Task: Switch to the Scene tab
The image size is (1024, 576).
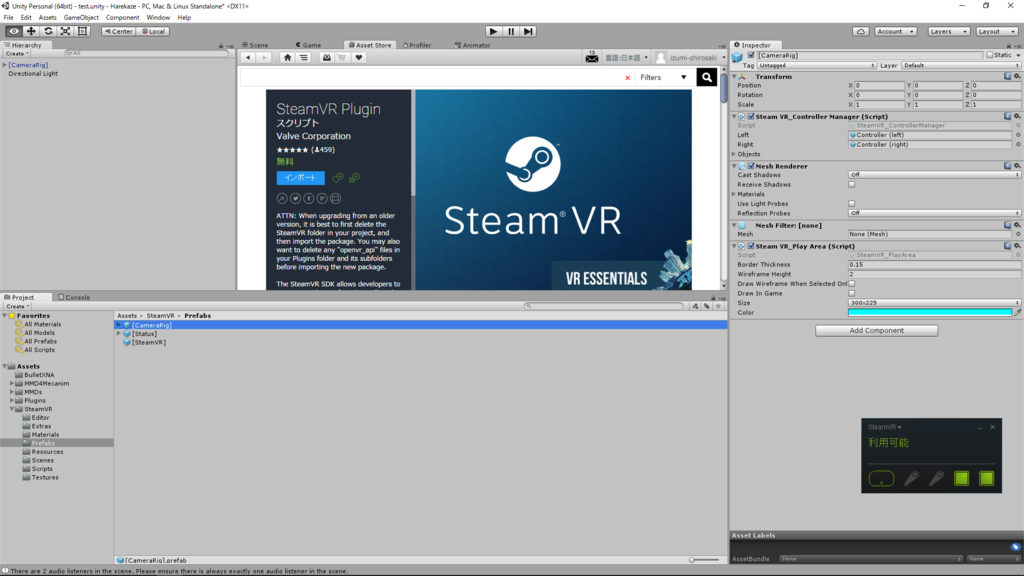Action: [255, 45]
